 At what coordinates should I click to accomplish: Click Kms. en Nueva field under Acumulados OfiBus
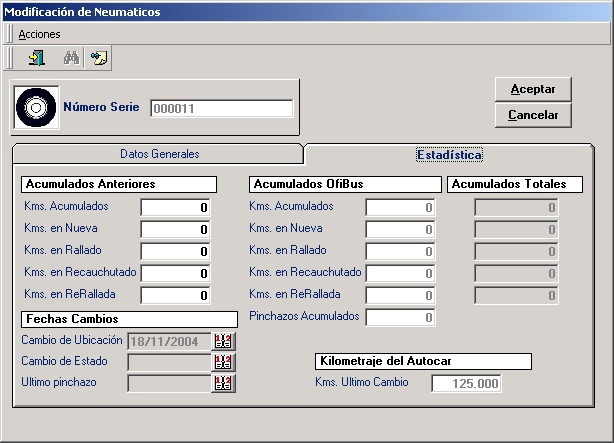pos(400,229)
